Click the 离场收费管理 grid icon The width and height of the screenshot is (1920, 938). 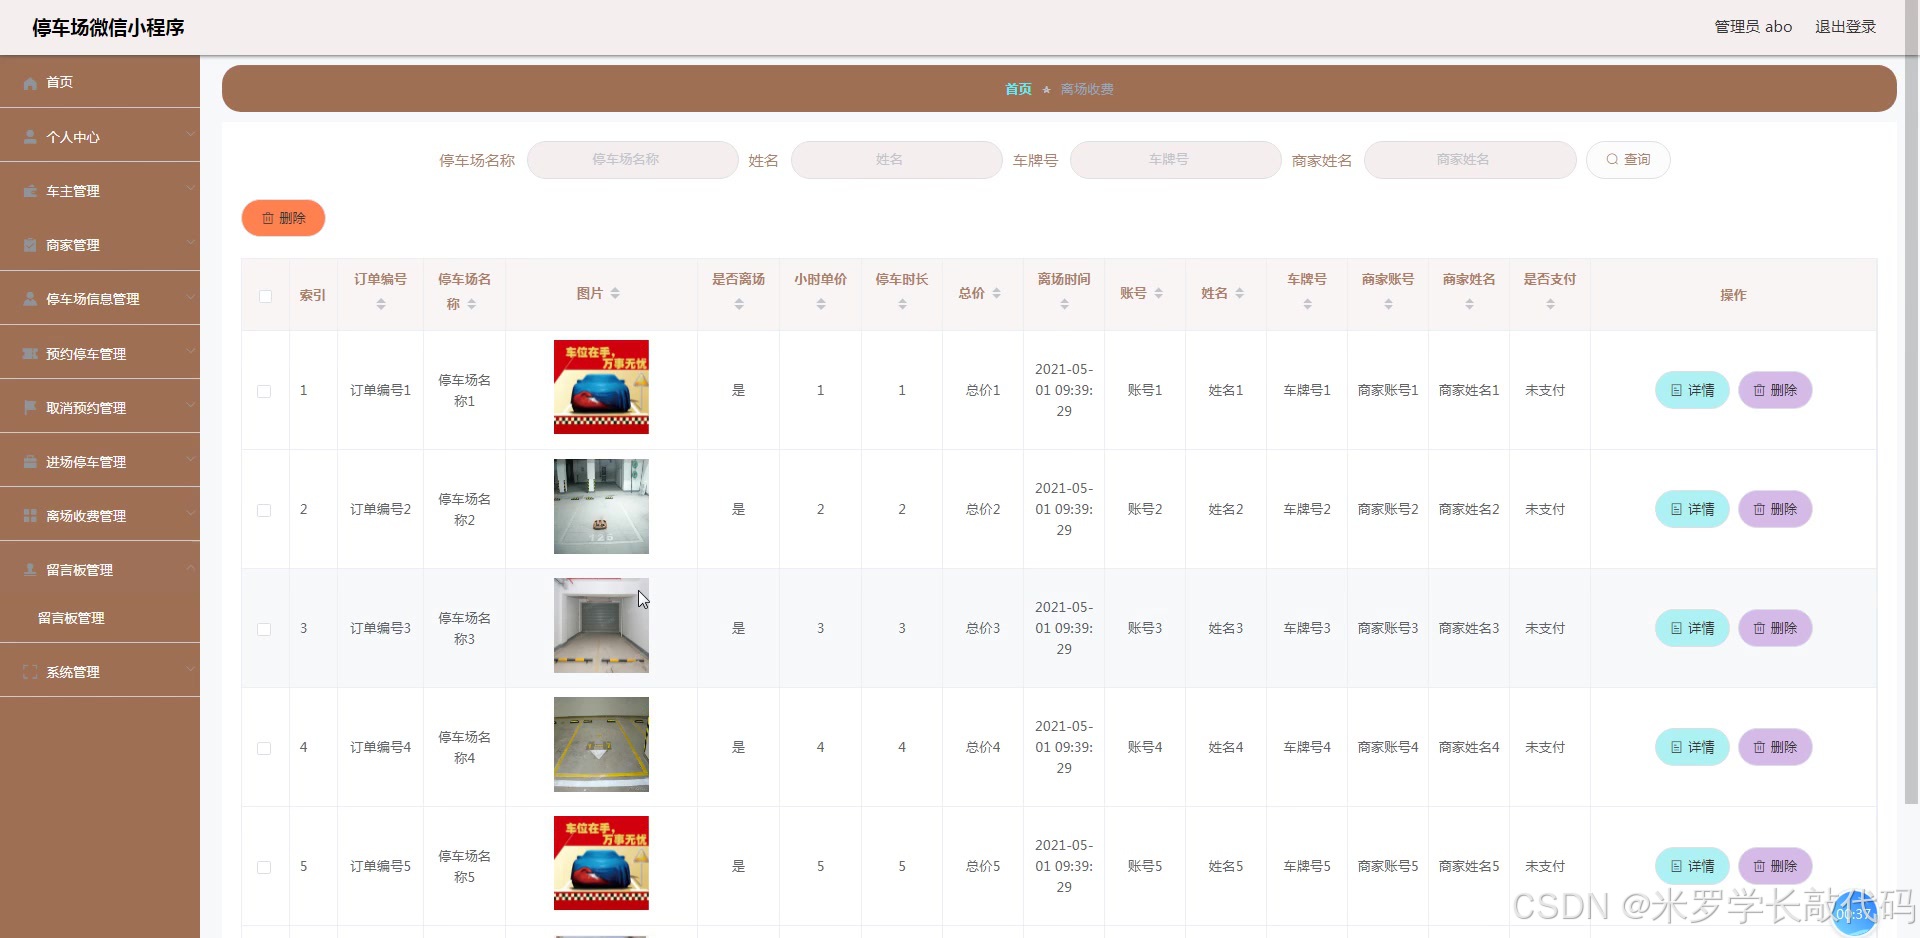click(30, 516)
